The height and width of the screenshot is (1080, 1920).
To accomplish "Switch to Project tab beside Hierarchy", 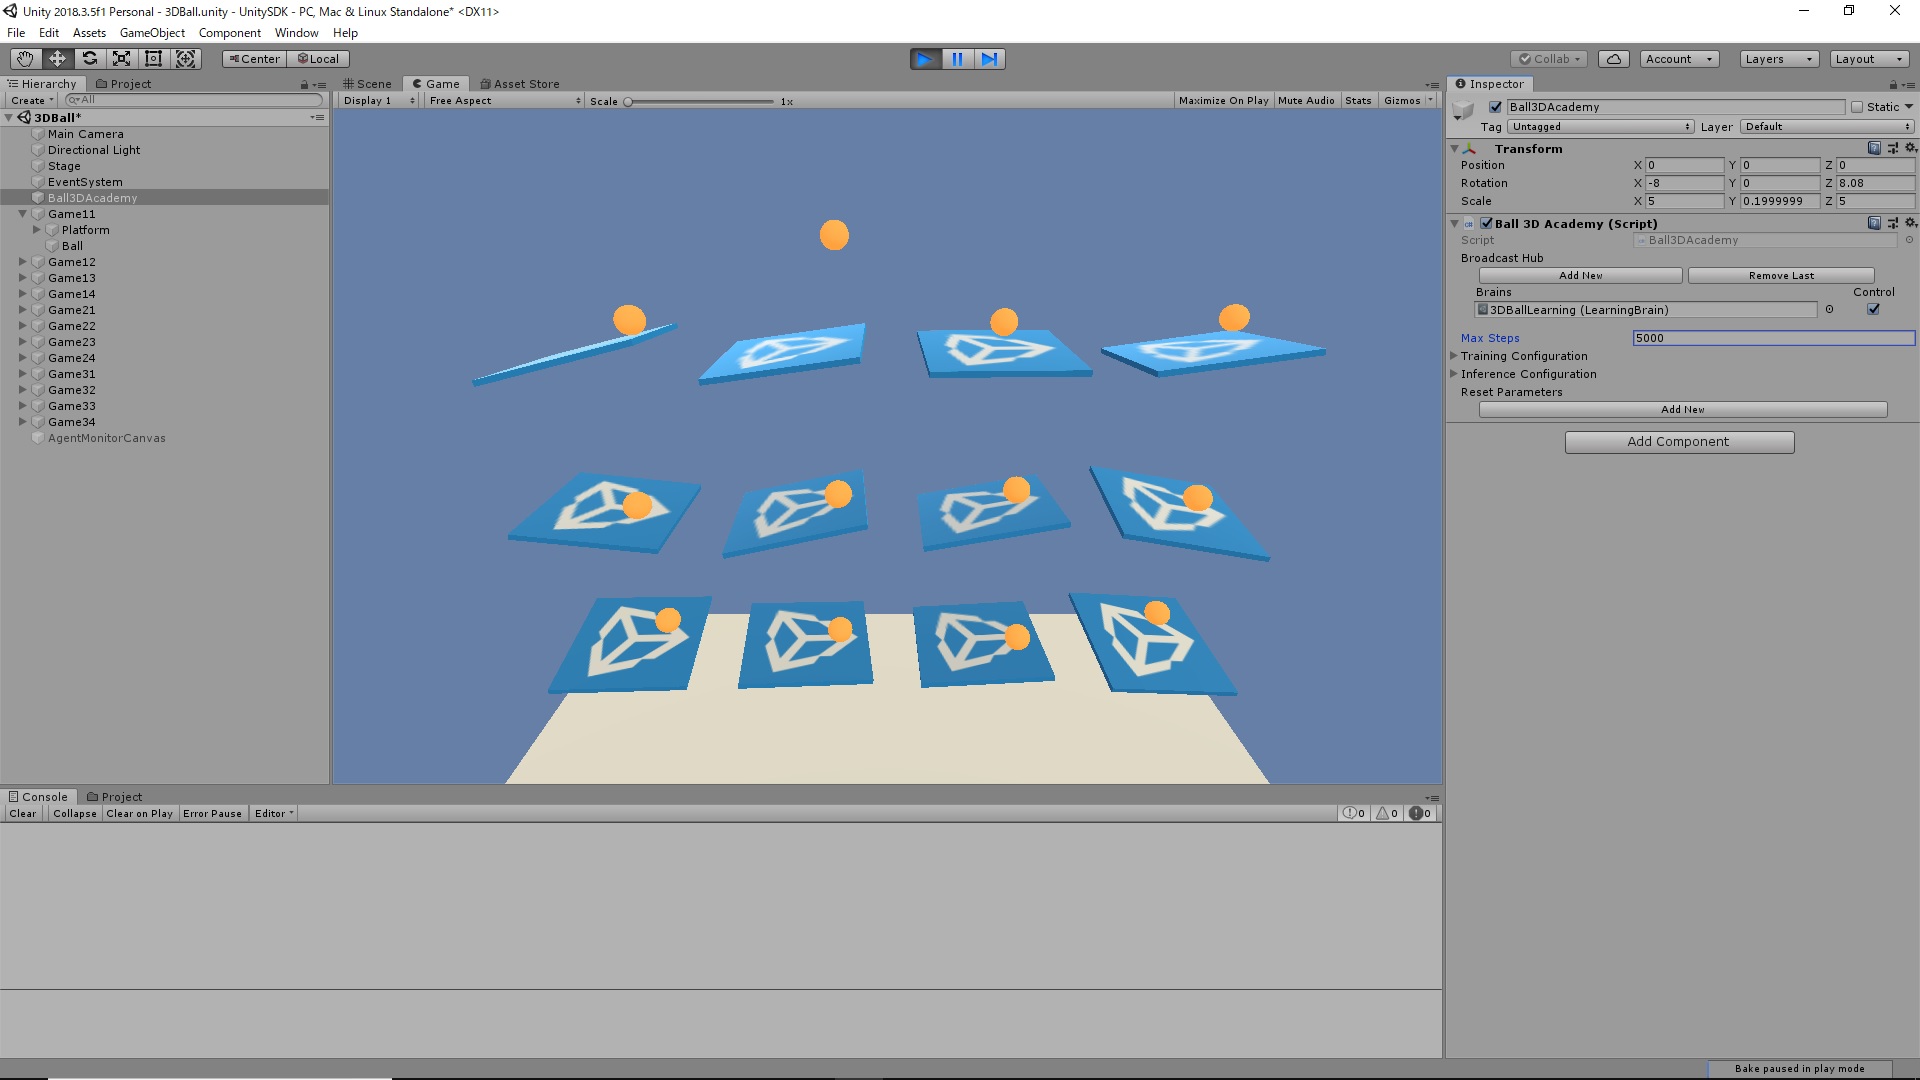I will 123,85.
